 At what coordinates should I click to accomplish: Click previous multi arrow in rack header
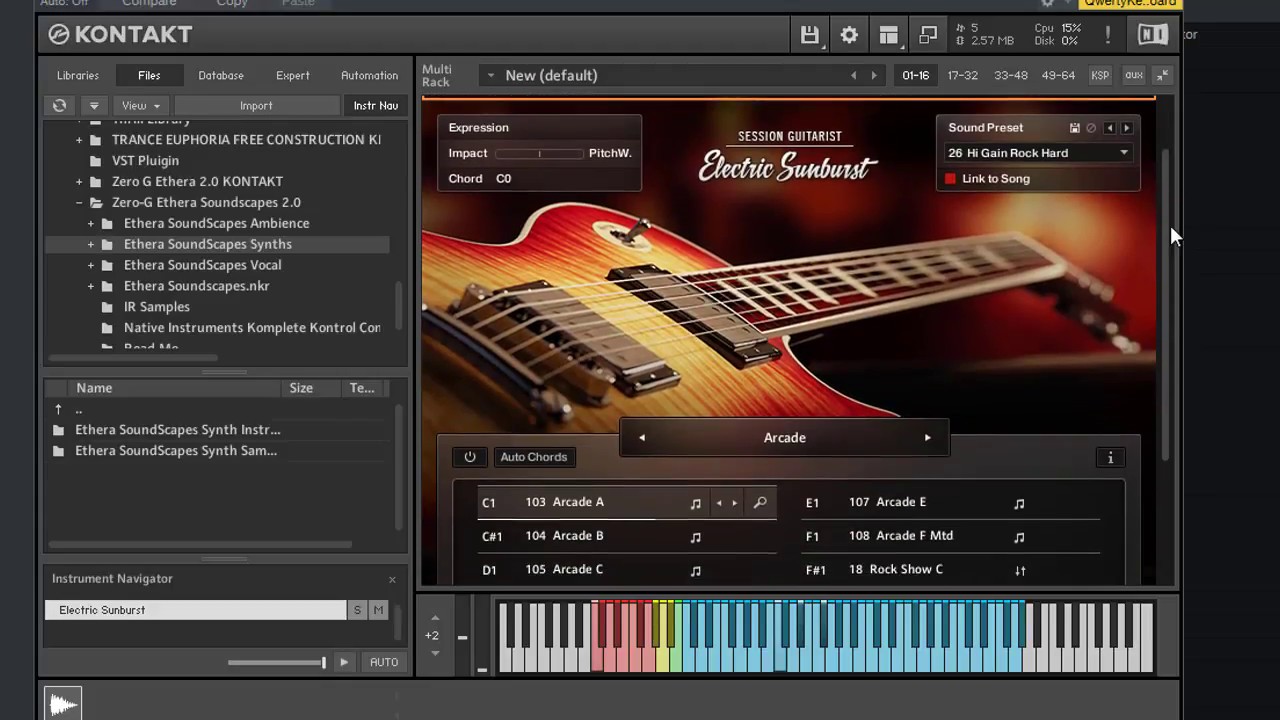click(853, 75)
